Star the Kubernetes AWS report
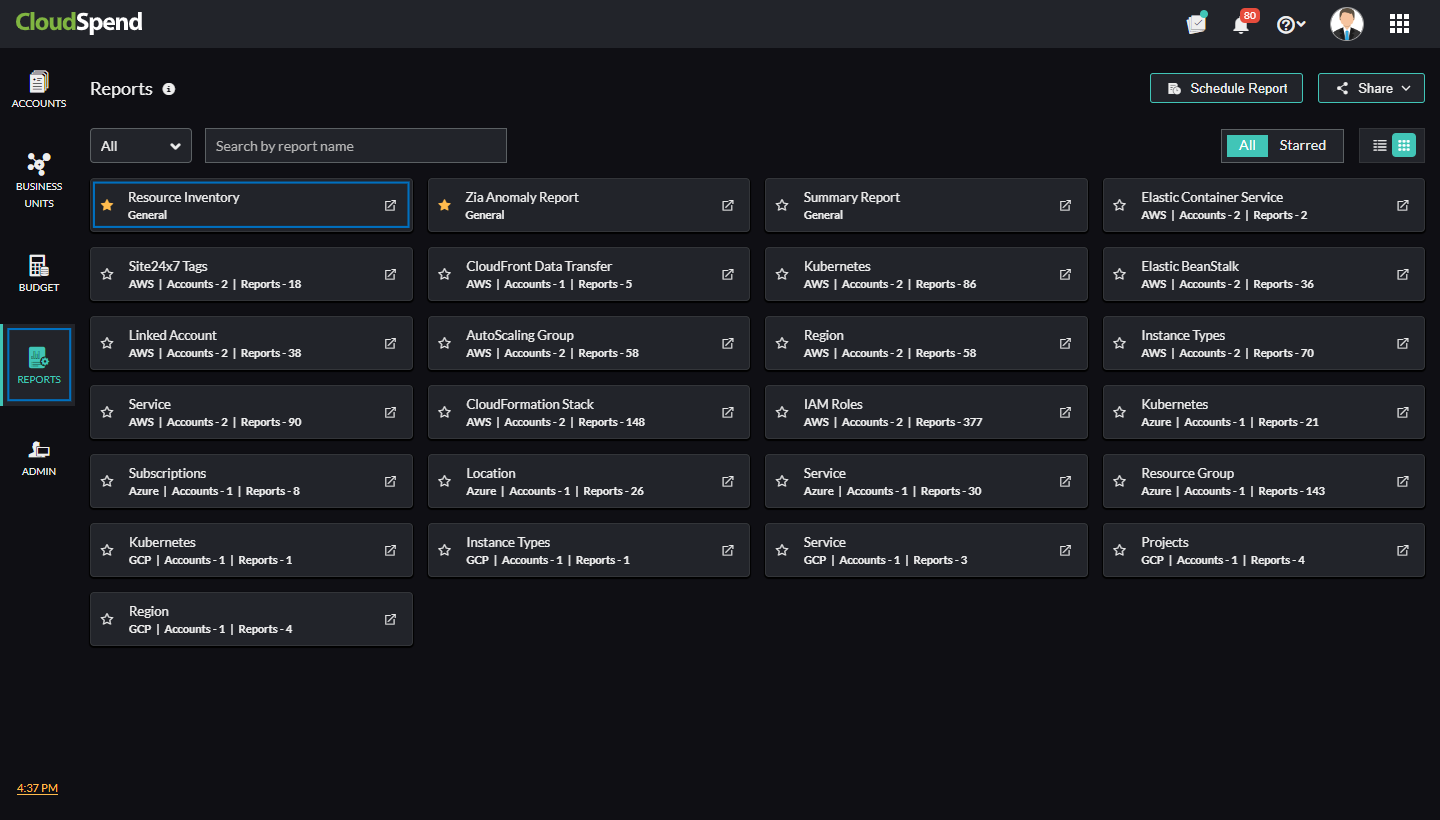The image size is (1440, 820). click(x=782, y=274)
